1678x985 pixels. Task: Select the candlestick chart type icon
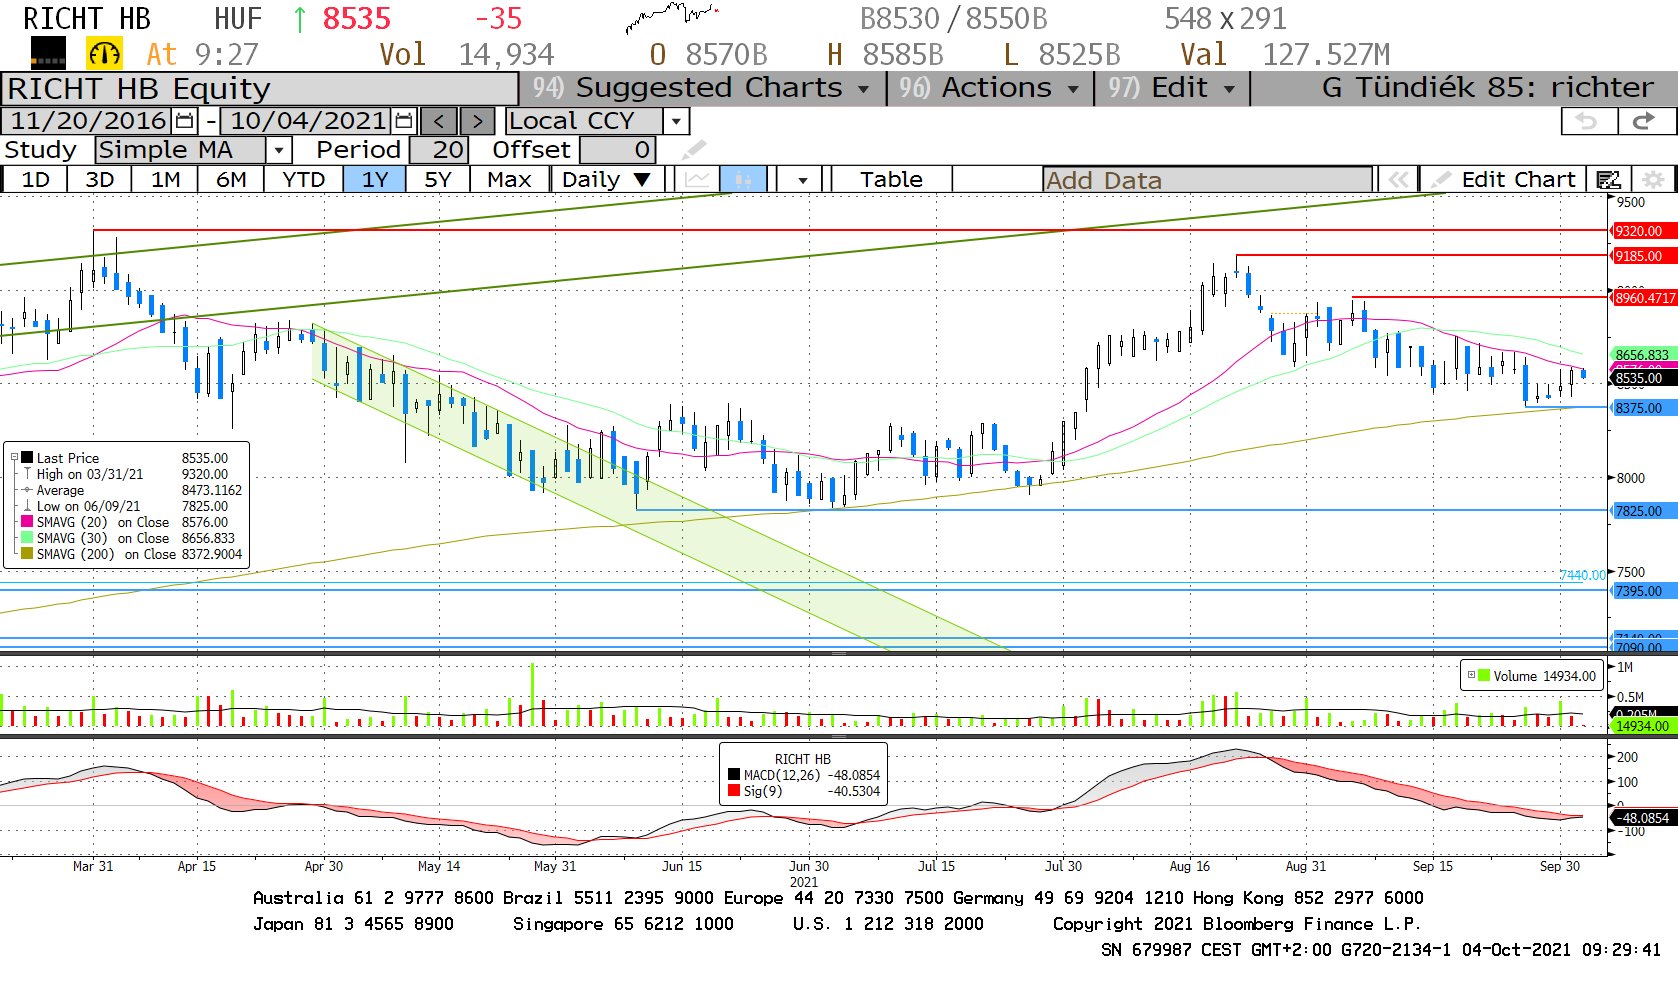(x=743, y=180)
